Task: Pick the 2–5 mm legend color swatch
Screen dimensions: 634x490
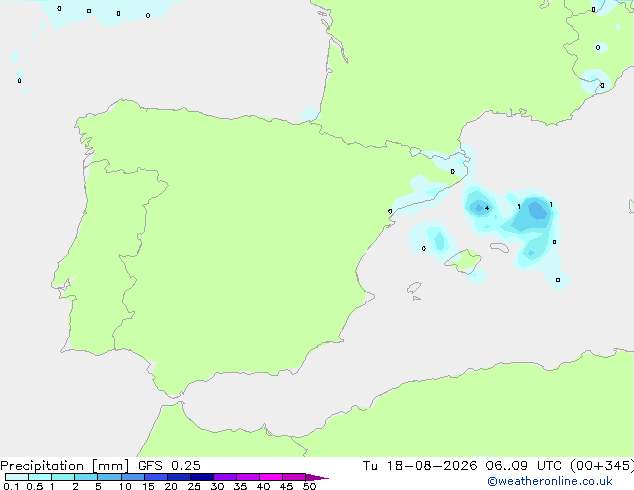Action: click(x=86, y=477)
